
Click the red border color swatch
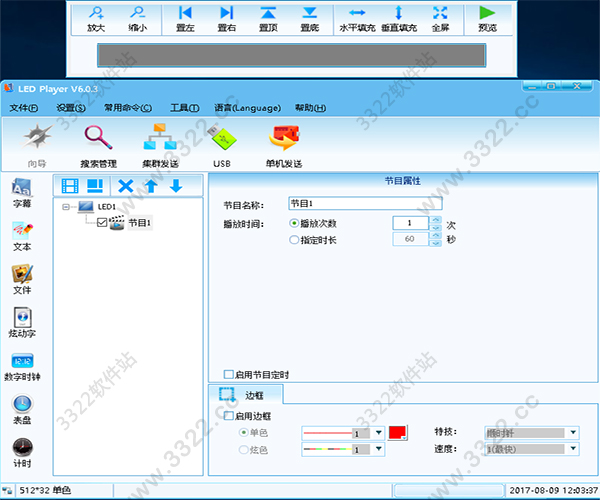point(398,433)
